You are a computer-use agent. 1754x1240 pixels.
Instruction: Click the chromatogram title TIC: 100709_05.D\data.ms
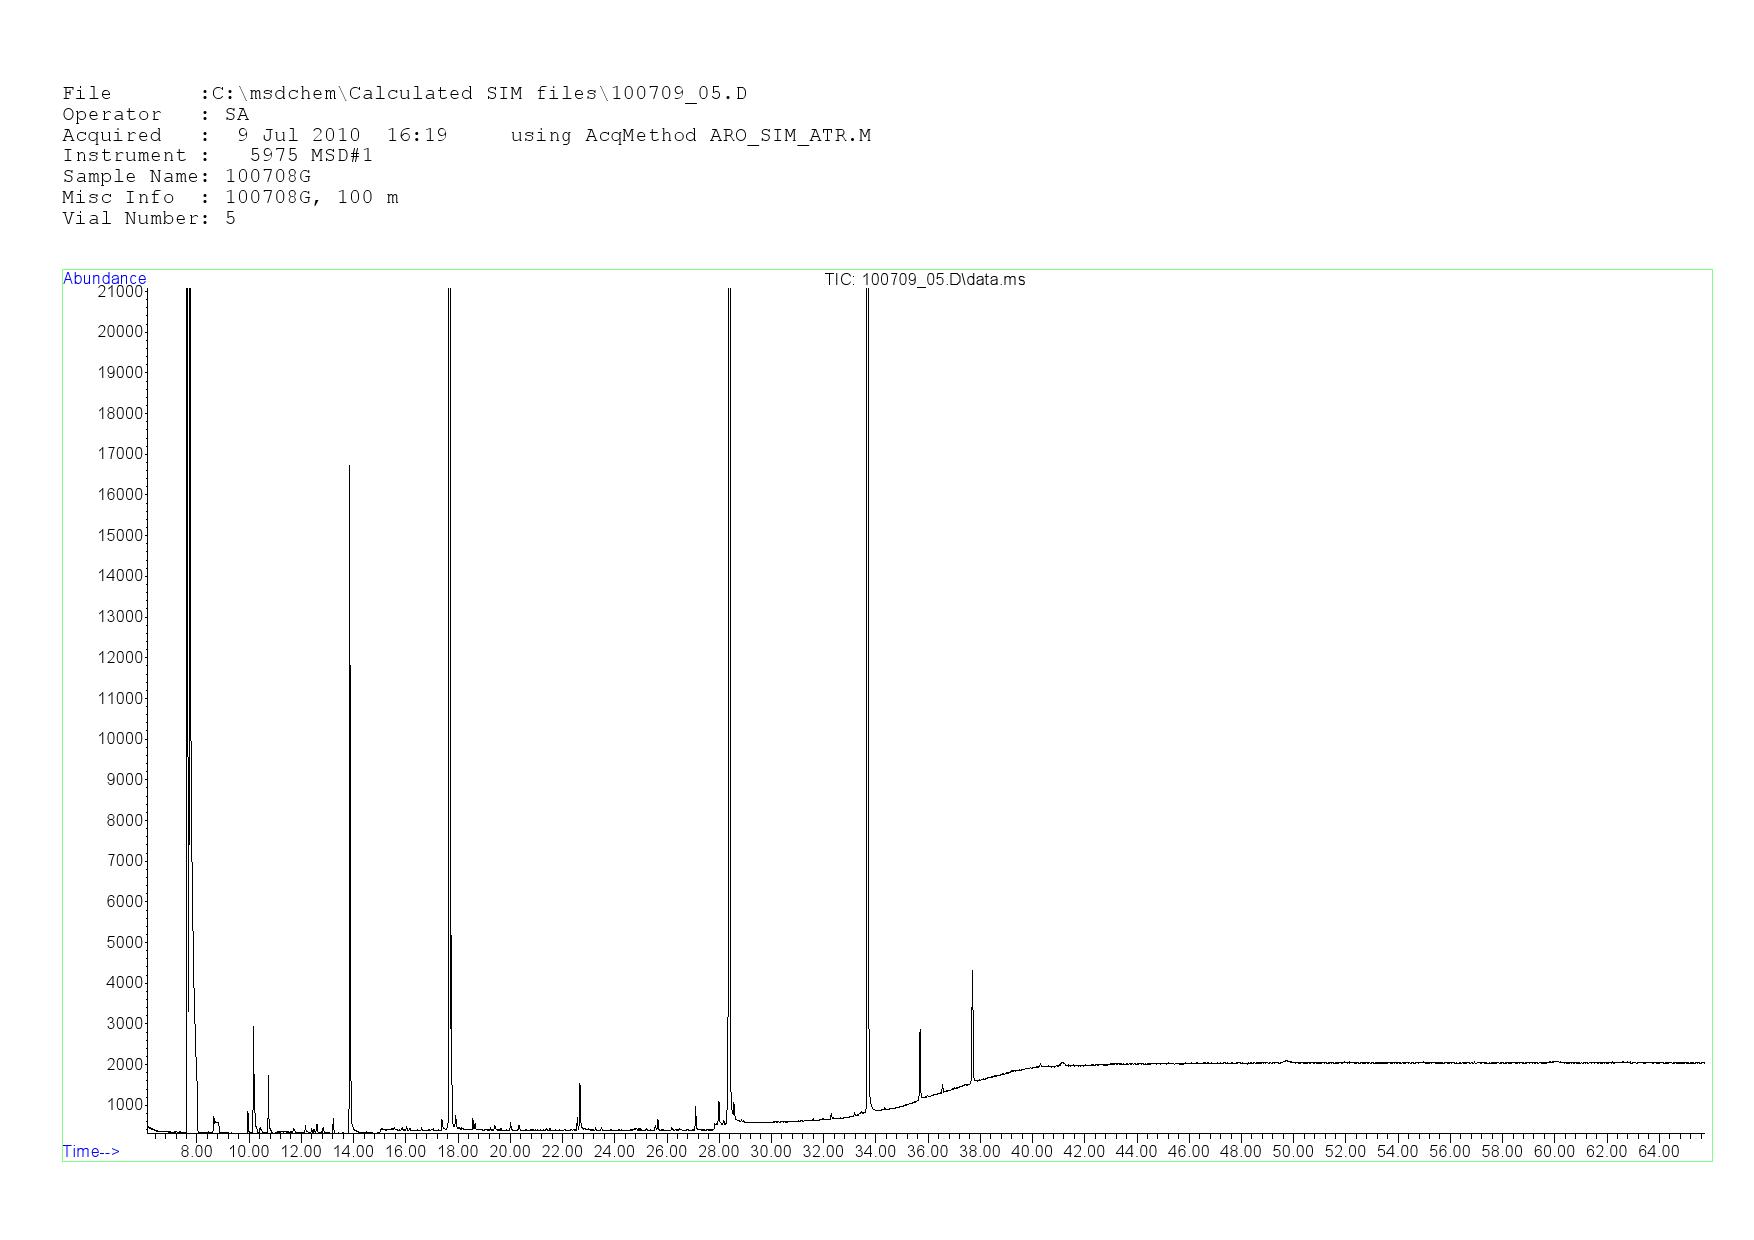point(924,280)
